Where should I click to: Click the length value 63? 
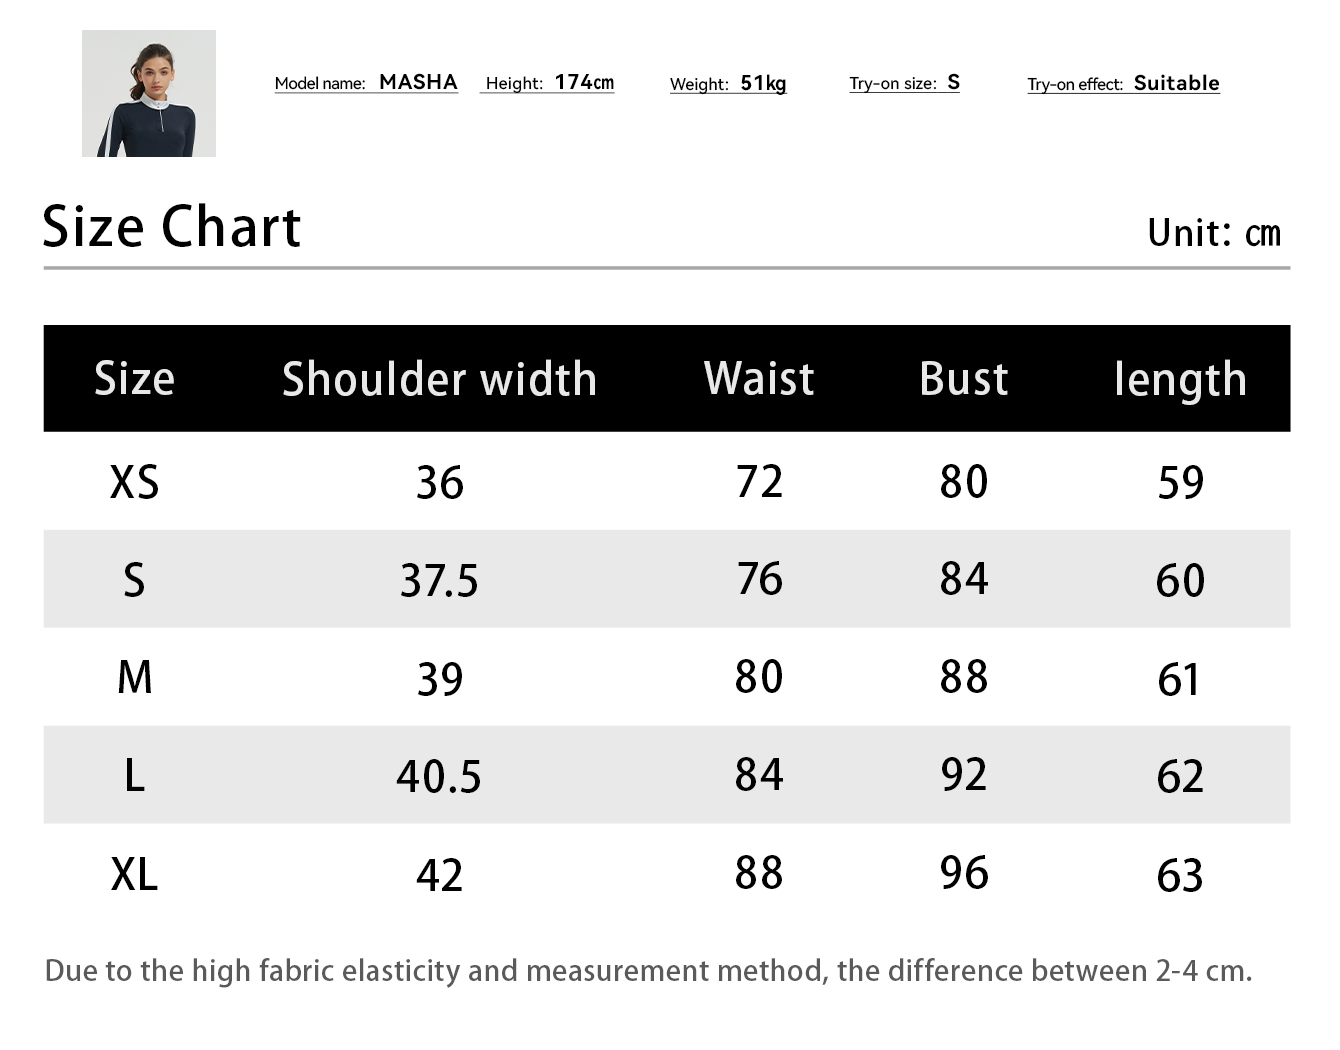click(1180, 875)
